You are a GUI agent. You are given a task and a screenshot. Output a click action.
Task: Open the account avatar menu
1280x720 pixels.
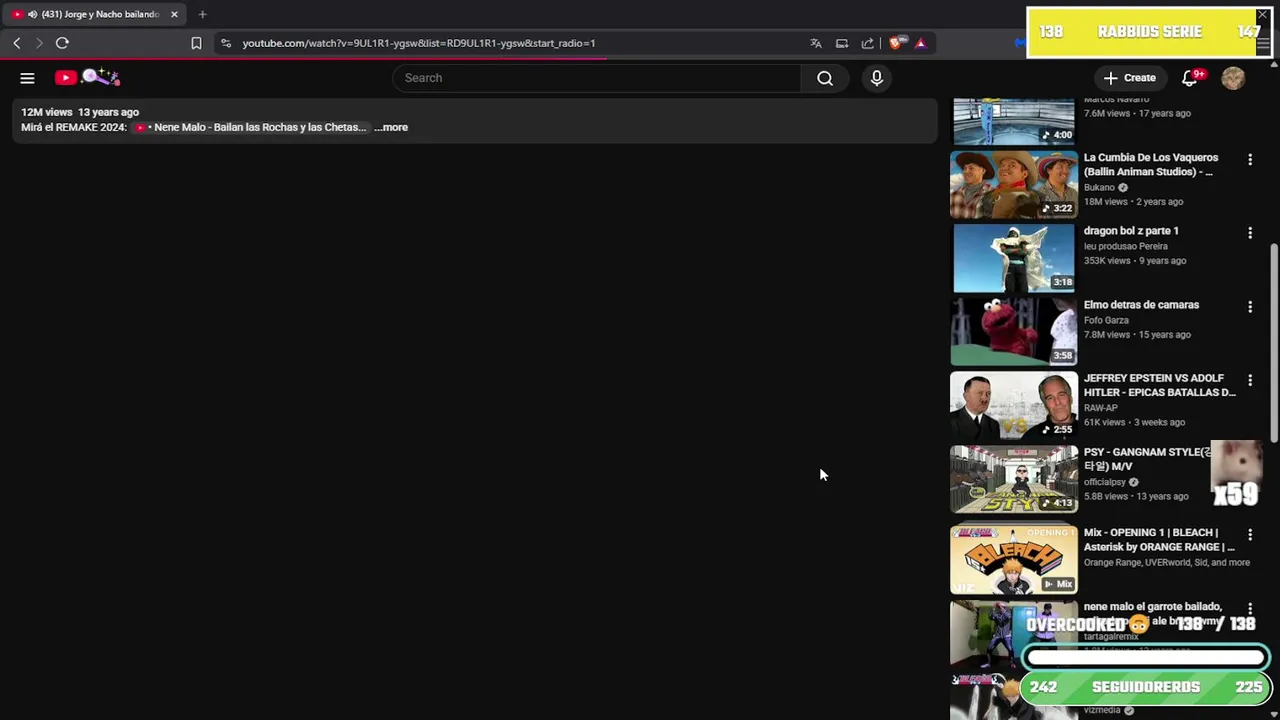pos(1233,78)
